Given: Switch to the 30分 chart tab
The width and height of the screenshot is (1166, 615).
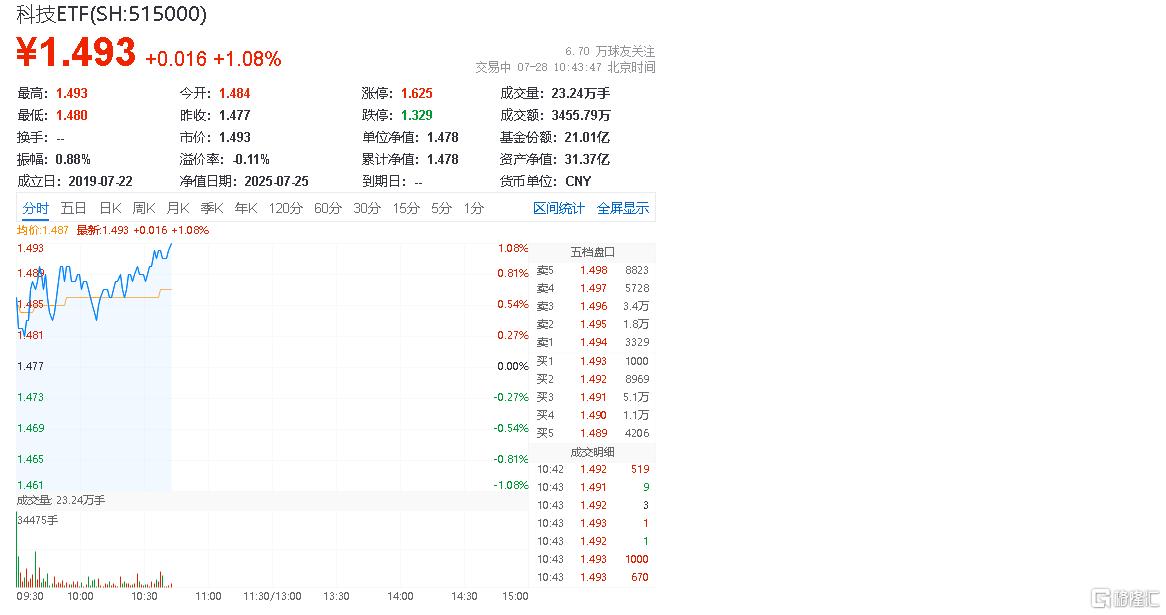Looking at the screenshot, I should point(367,208).
